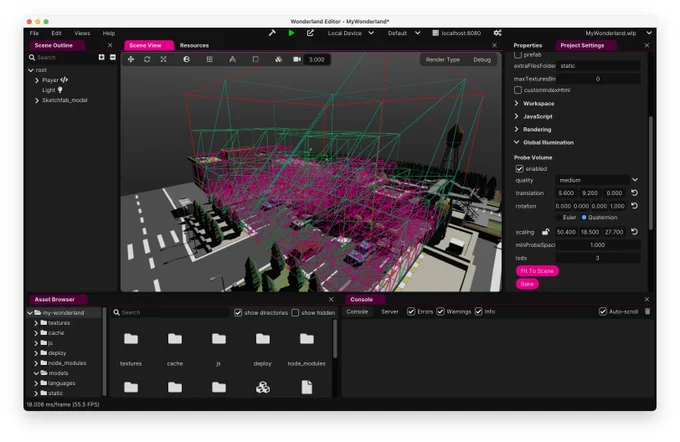
Task: Open the node_modules folder thumbnail
Action: [307, 339]
